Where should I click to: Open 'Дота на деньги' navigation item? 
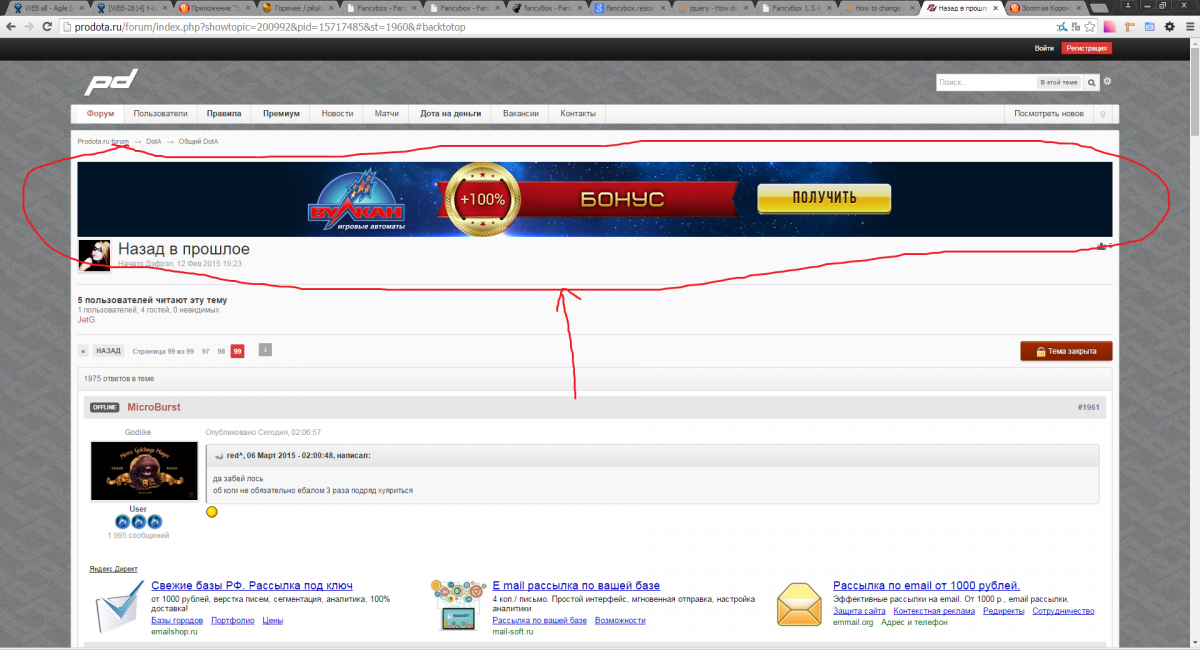pos(451,114)
